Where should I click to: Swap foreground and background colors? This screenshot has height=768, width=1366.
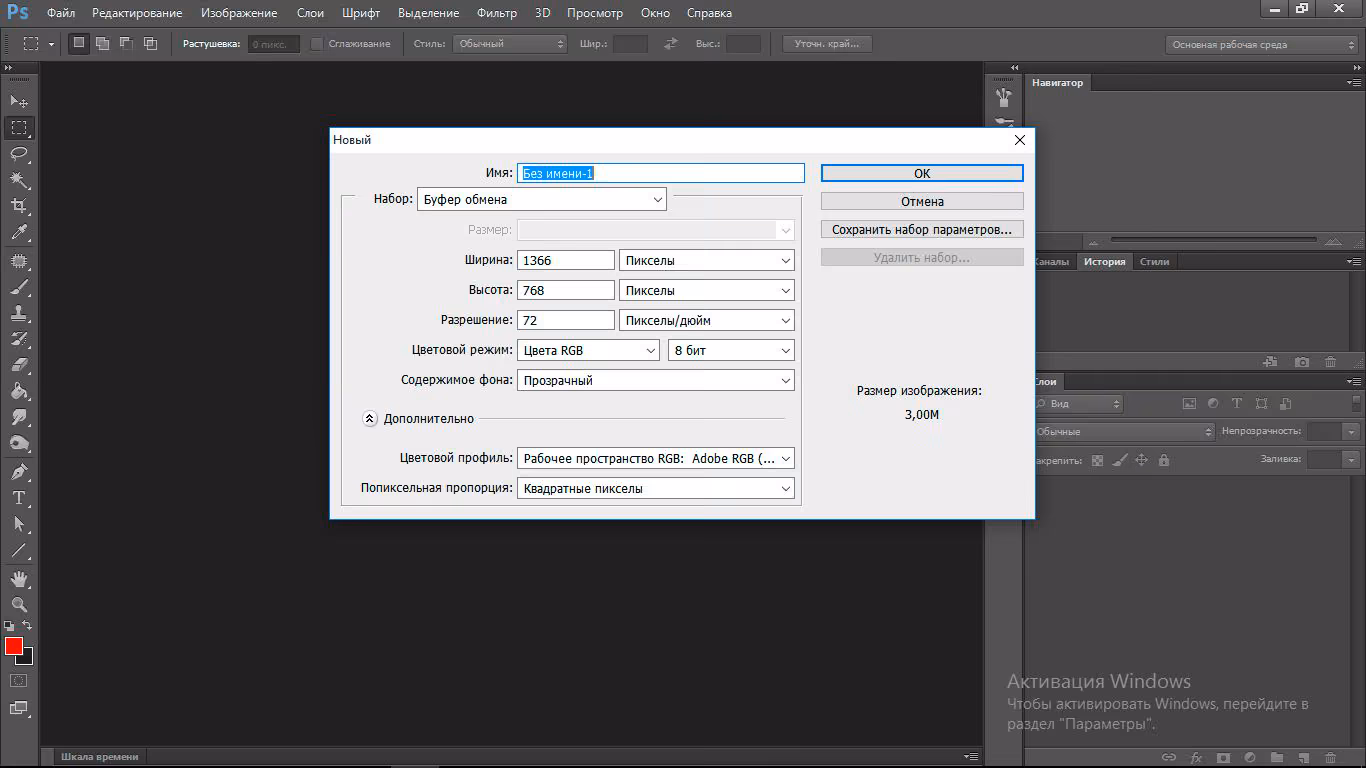tap(27, 626)
